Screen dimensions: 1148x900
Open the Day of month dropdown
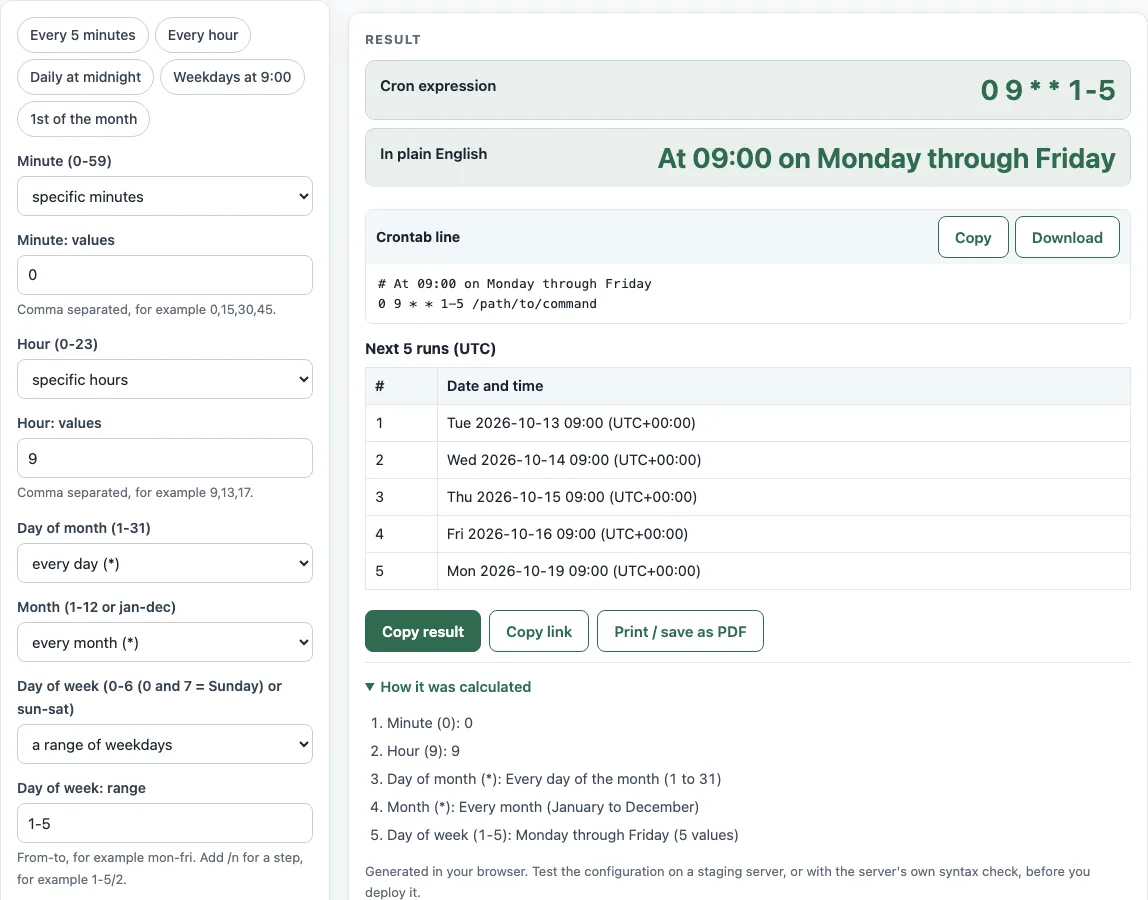(x=165, y=563)
